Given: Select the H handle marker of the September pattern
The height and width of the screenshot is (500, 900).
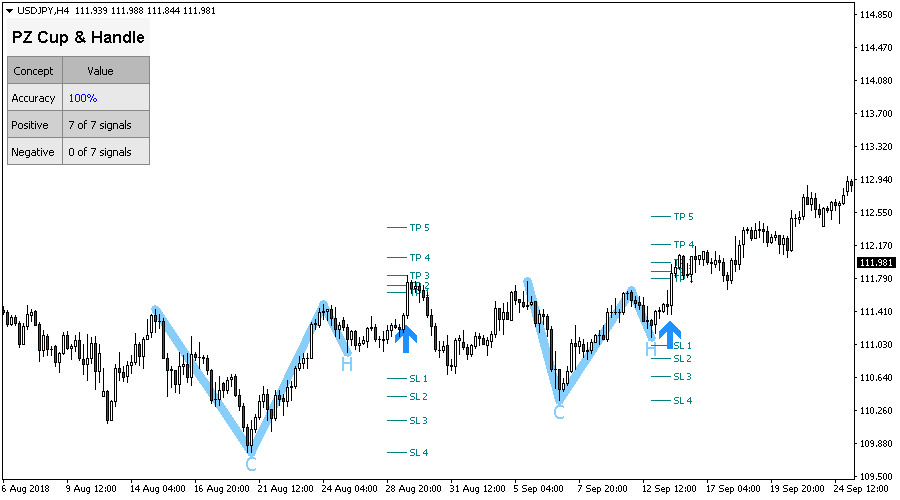Looking at the screenshot, I should click(x=650, y=349).
